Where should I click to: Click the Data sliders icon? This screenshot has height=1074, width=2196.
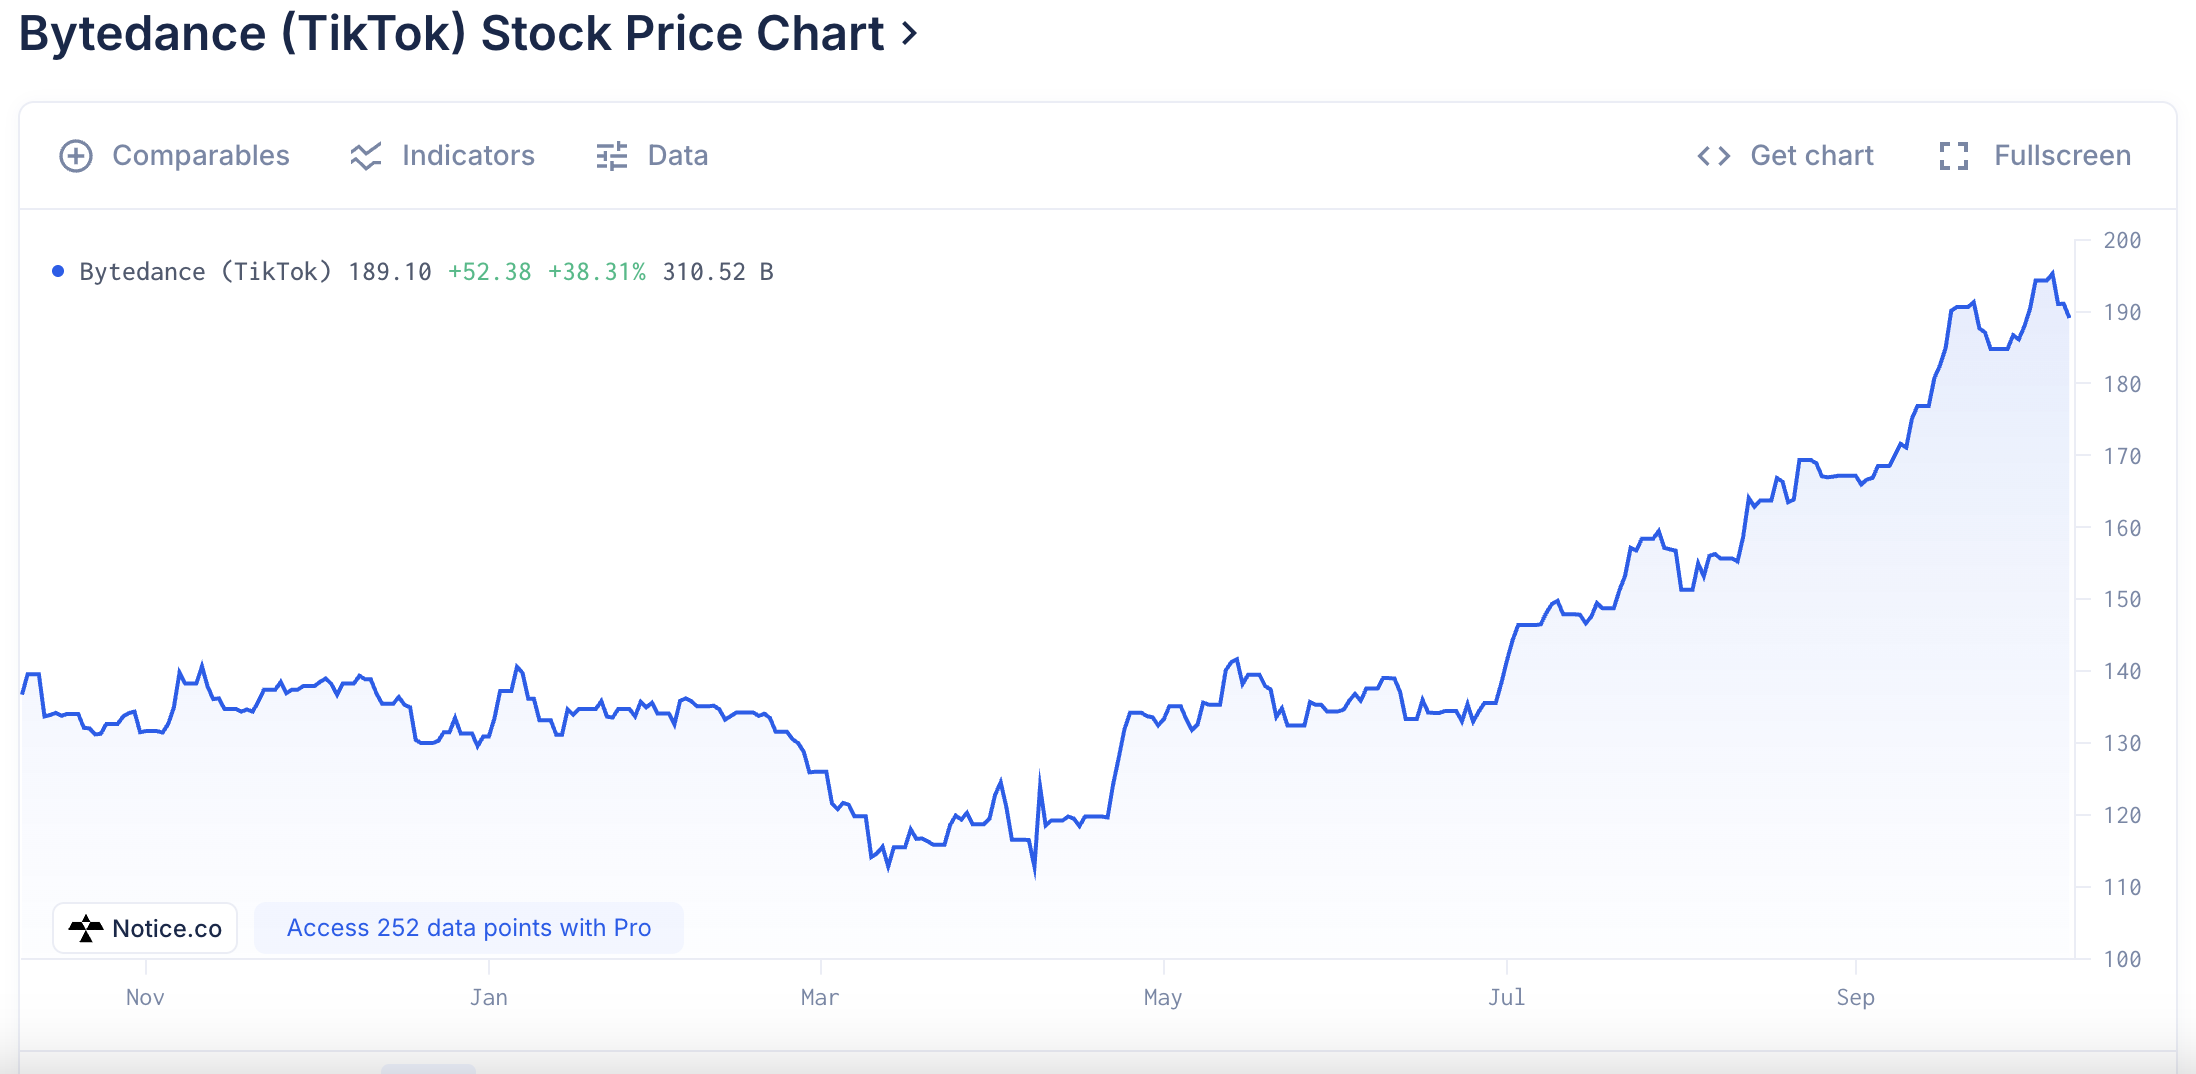pos(611,156)
